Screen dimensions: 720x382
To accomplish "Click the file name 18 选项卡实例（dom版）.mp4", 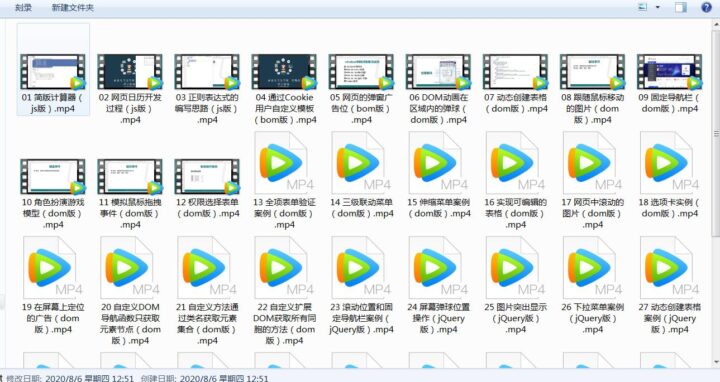I will 670,208.
